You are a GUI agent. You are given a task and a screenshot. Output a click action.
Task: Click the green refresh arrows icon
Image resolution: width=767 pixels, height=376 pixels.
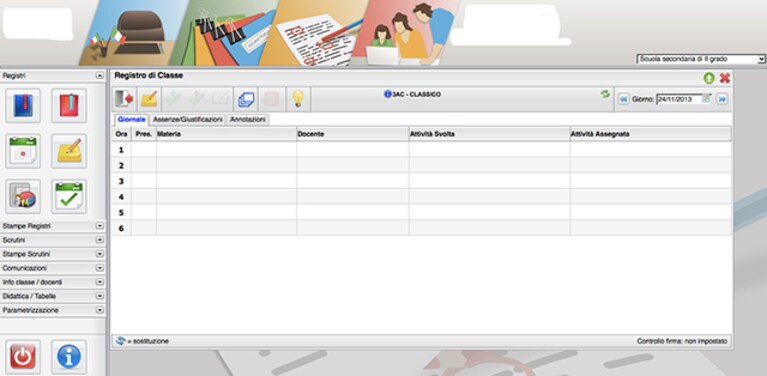pos(606,94)
